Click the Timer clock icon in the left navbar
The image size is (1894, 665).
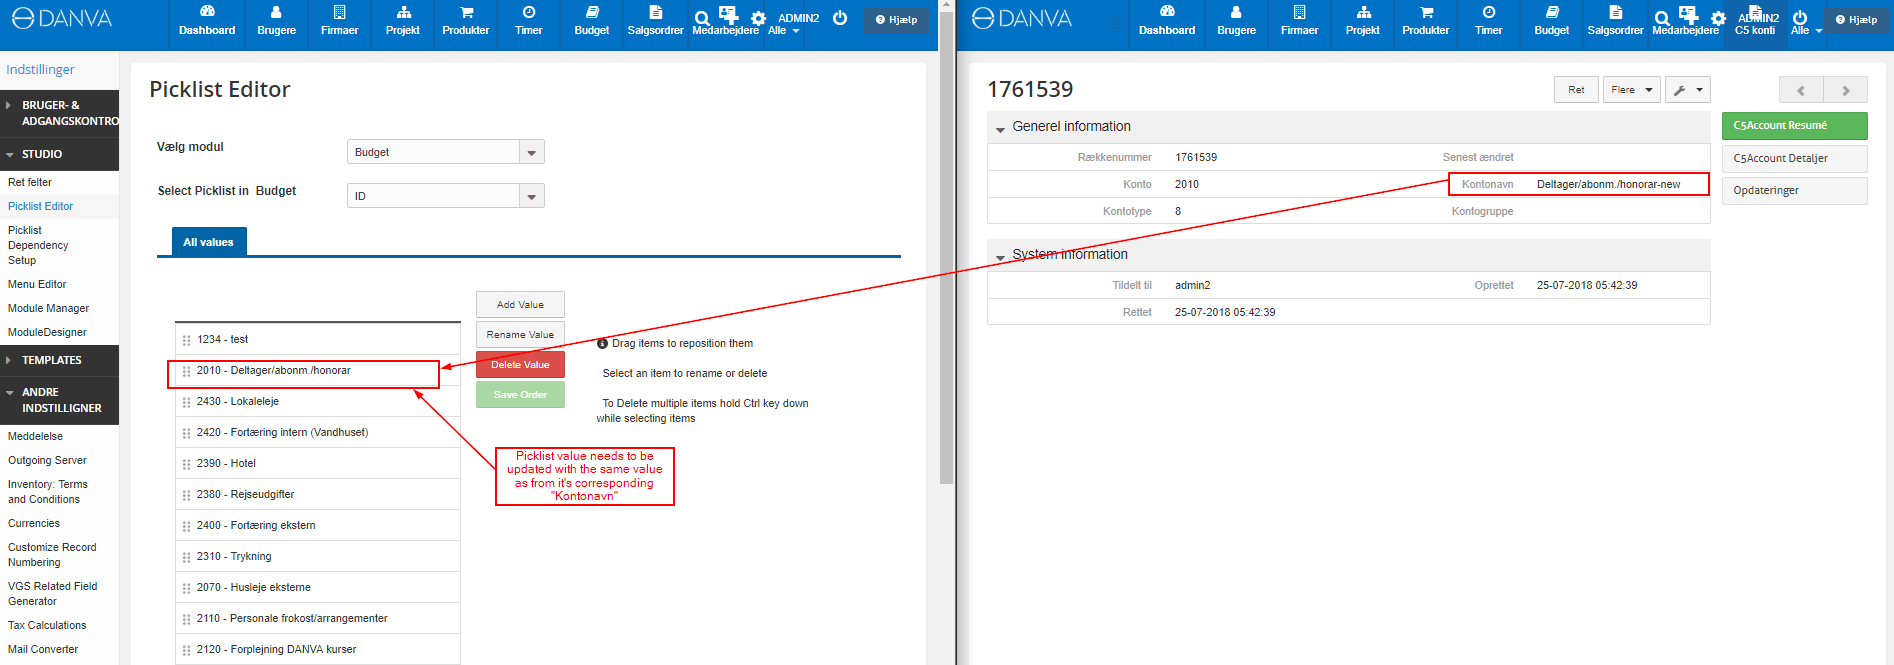pyautogui.click(x=528, y=13)
